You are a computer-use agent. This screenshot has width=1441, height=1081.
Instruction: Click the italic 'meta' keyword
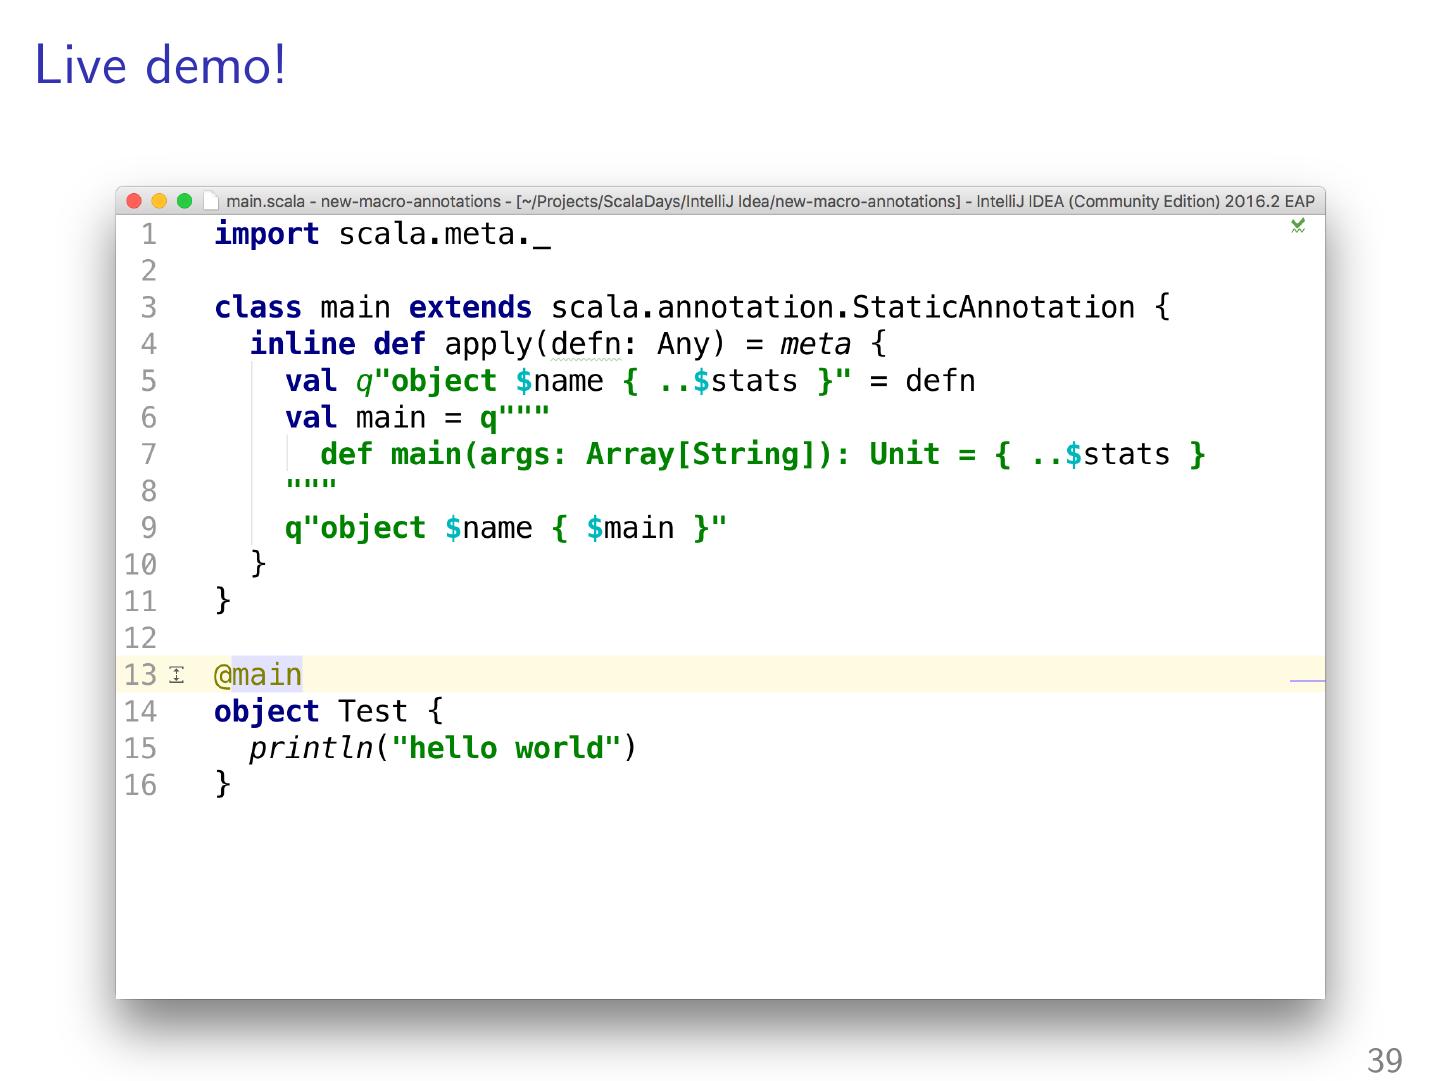click(816, 344)
